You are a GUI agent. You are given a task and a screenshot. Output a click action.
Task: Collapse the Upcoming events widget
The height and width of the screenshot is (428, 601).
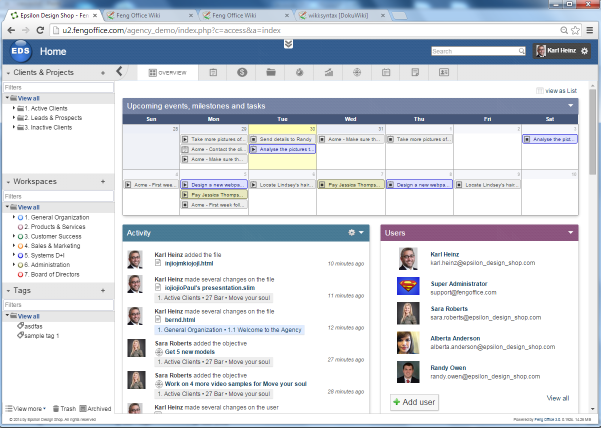coord(570,105)
